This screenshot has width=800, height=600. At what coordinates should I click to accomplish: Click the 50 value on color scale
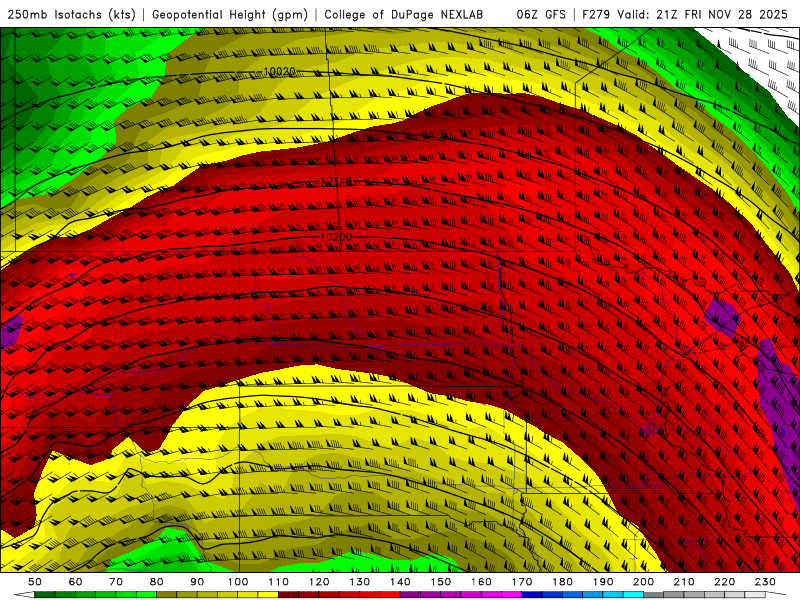coord(35,582)
